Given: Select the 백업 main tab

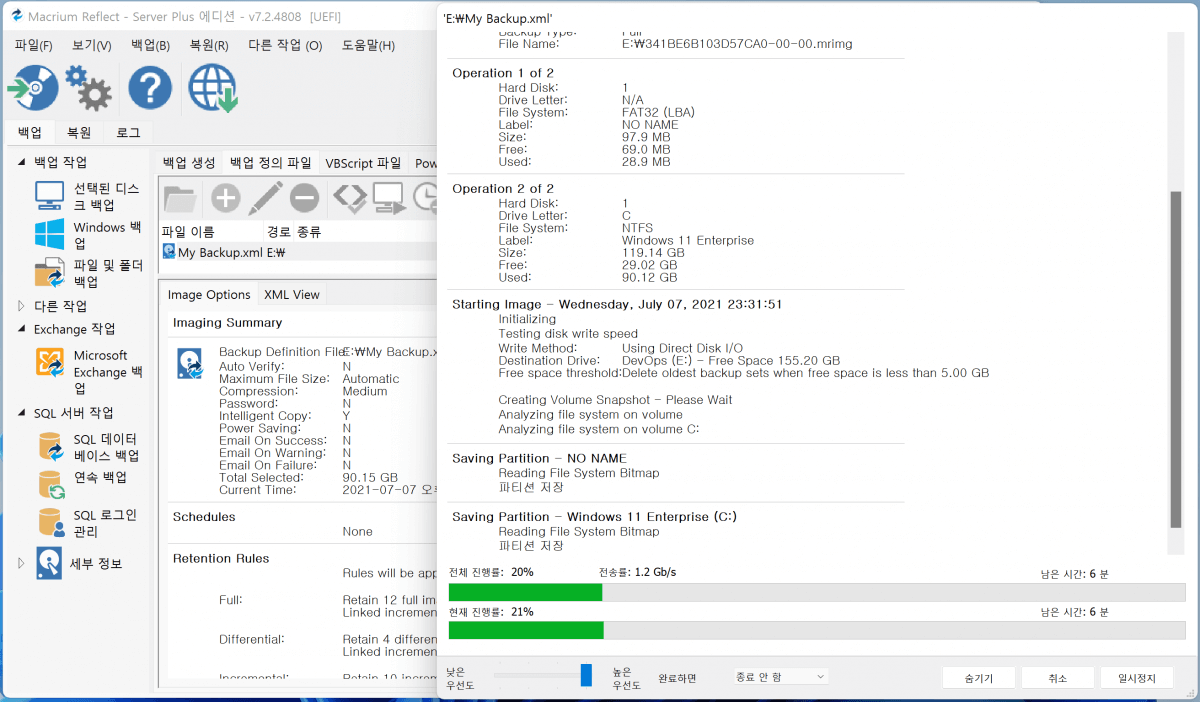Looking at the screenshot, I should click(30, 132).
